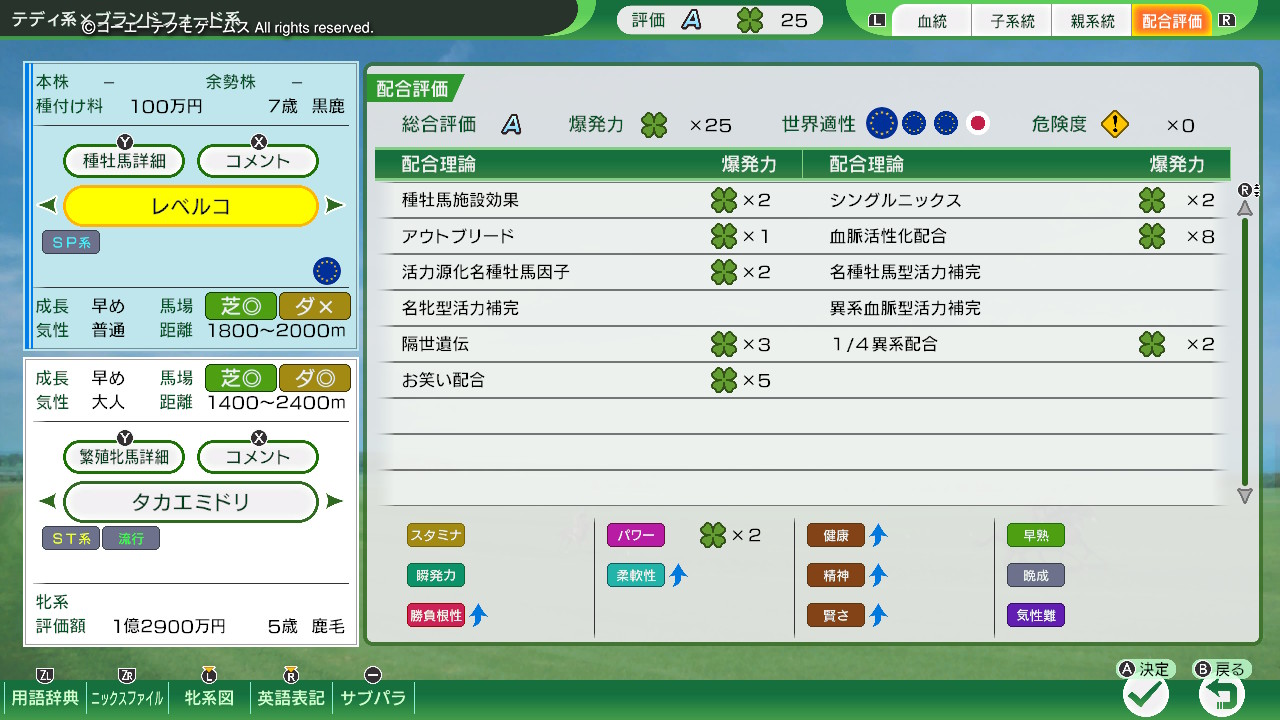Open コメント for the broodmare
Viewport: 1280px width, 720px height.
[x=258, y=457]
